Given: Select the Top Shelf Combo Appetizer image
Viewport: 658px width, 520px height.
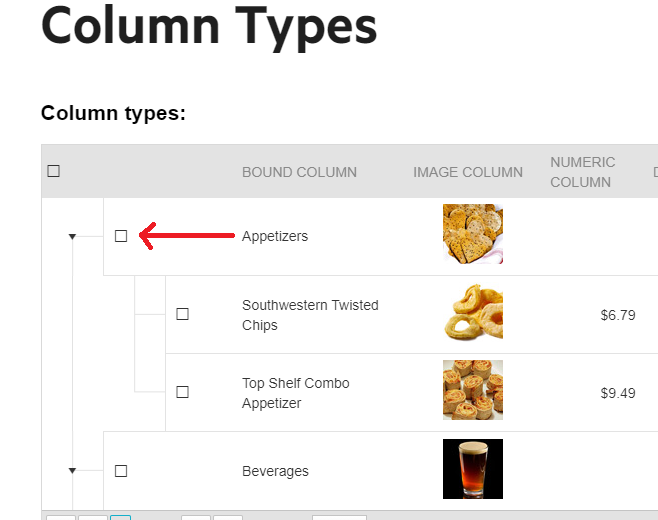Looking at the screenshot, I should coord(473,390).
